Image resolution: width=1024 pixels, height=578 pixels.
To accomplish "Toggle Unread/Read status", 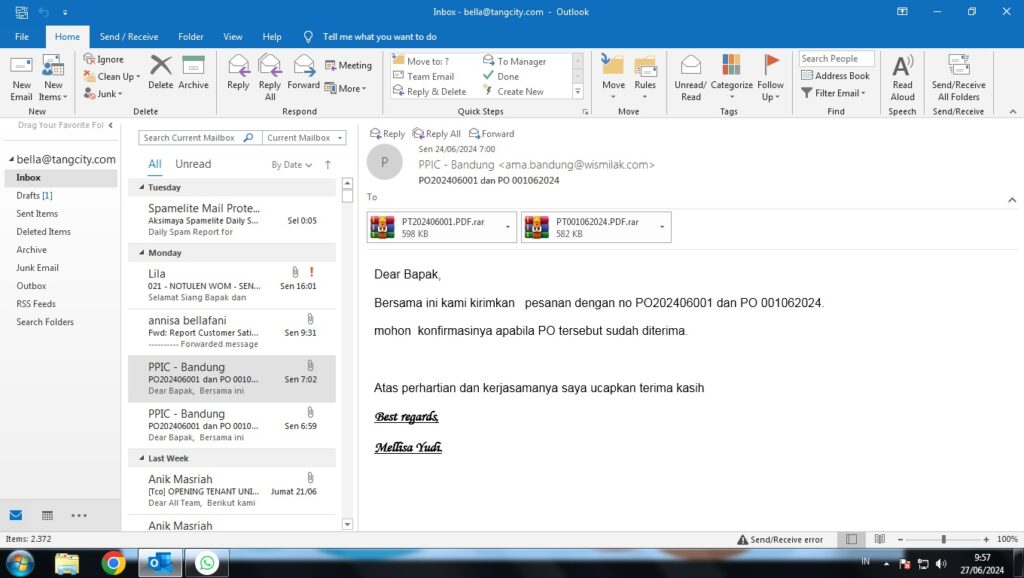I will tap(690, 78).
